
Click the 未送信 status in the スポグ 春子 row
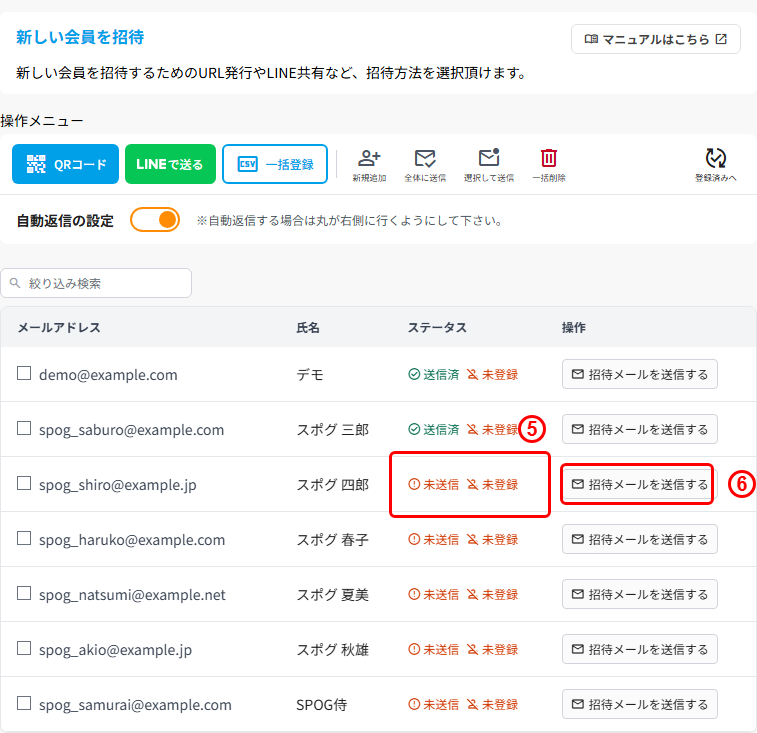click(x=434, y=540)
